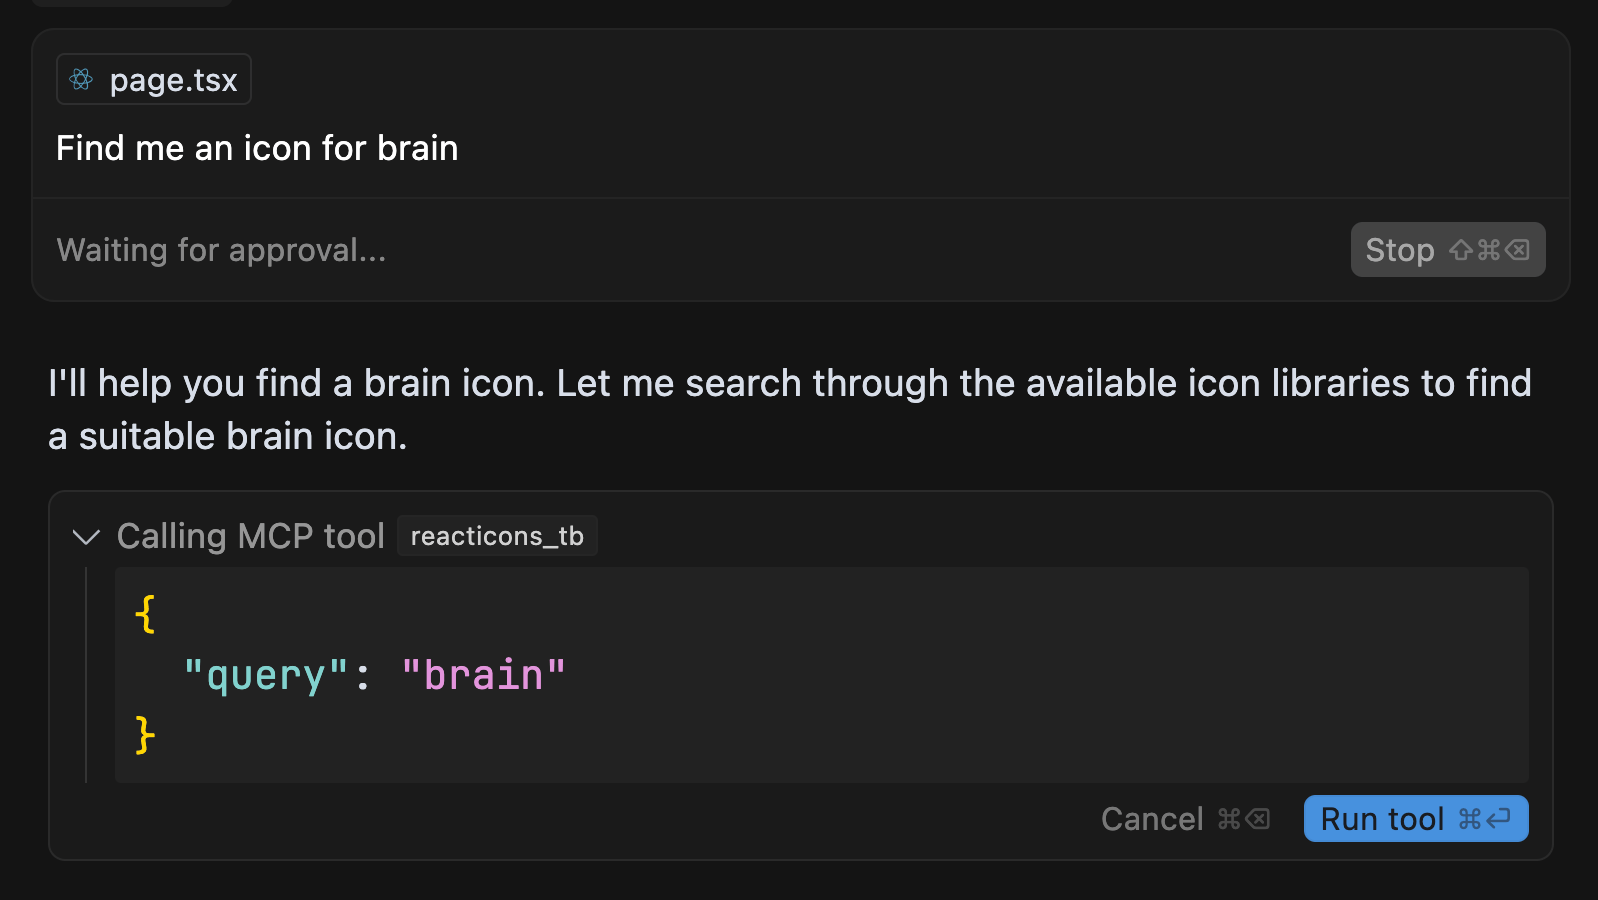The height and width of the screenshot is (900, 1598).
Task: Collapse the Calling MCP tool section chevron
Action: [x=87, y=537]
